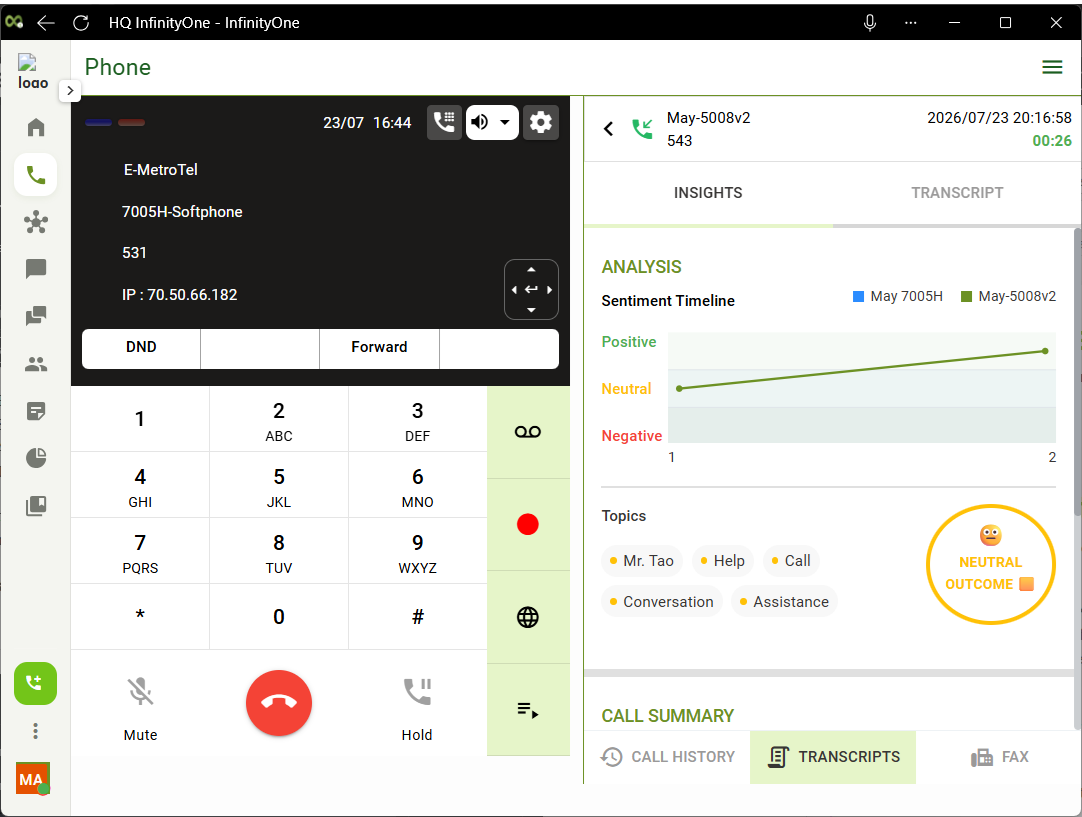Open the hamburger menu in Phone header
Screen dimensions: 1082x817
(1052, 67)
